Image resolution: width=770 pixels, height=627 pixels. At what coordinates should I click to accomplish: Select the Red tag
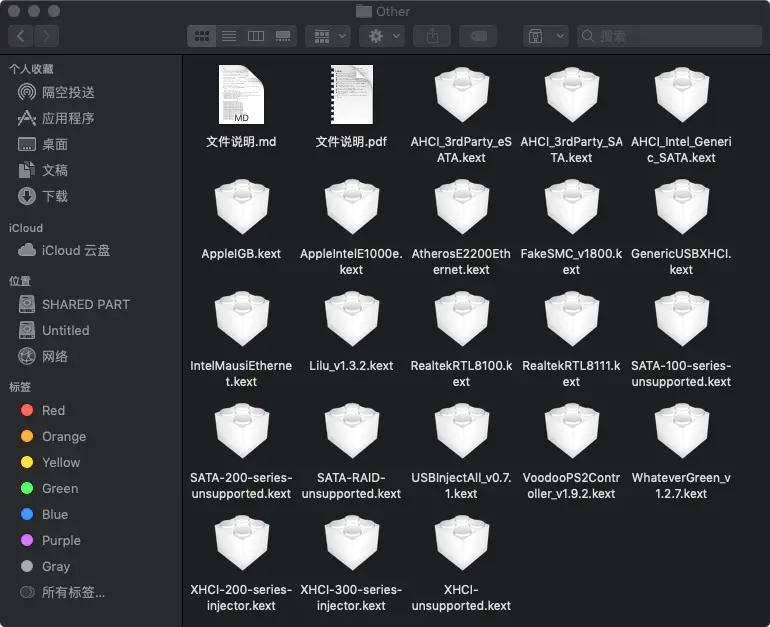click(43, 410)
